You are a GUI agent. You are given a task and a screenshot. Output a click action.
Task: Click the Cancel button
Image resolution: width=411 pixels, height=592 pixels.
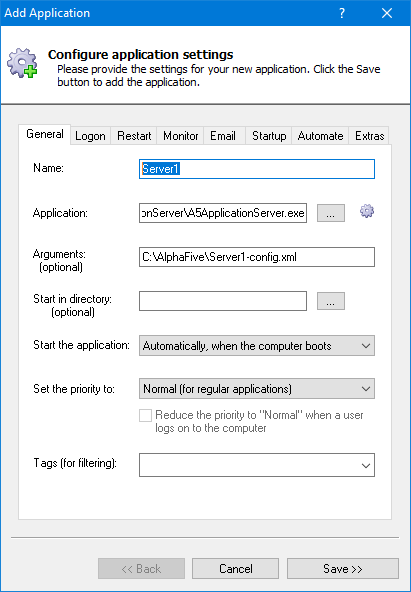236,569
